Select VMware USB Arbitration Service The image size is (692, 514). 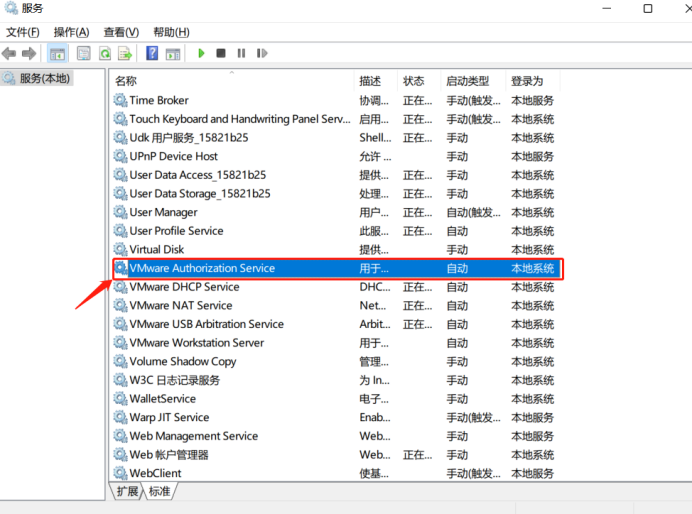(x=337, y=324)
